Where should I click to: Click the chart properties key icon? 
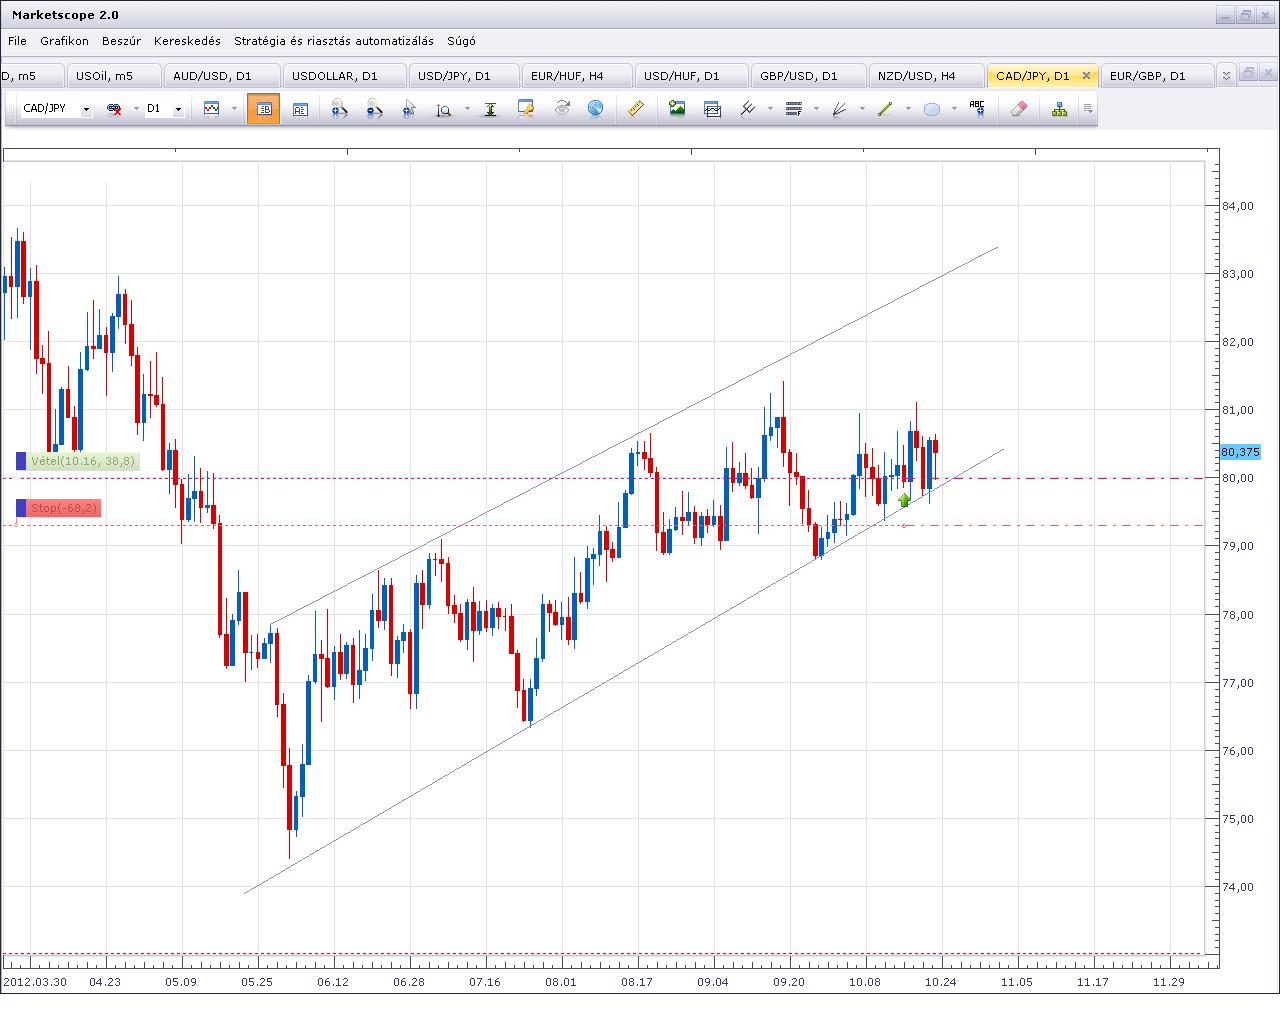pos(526,109)
